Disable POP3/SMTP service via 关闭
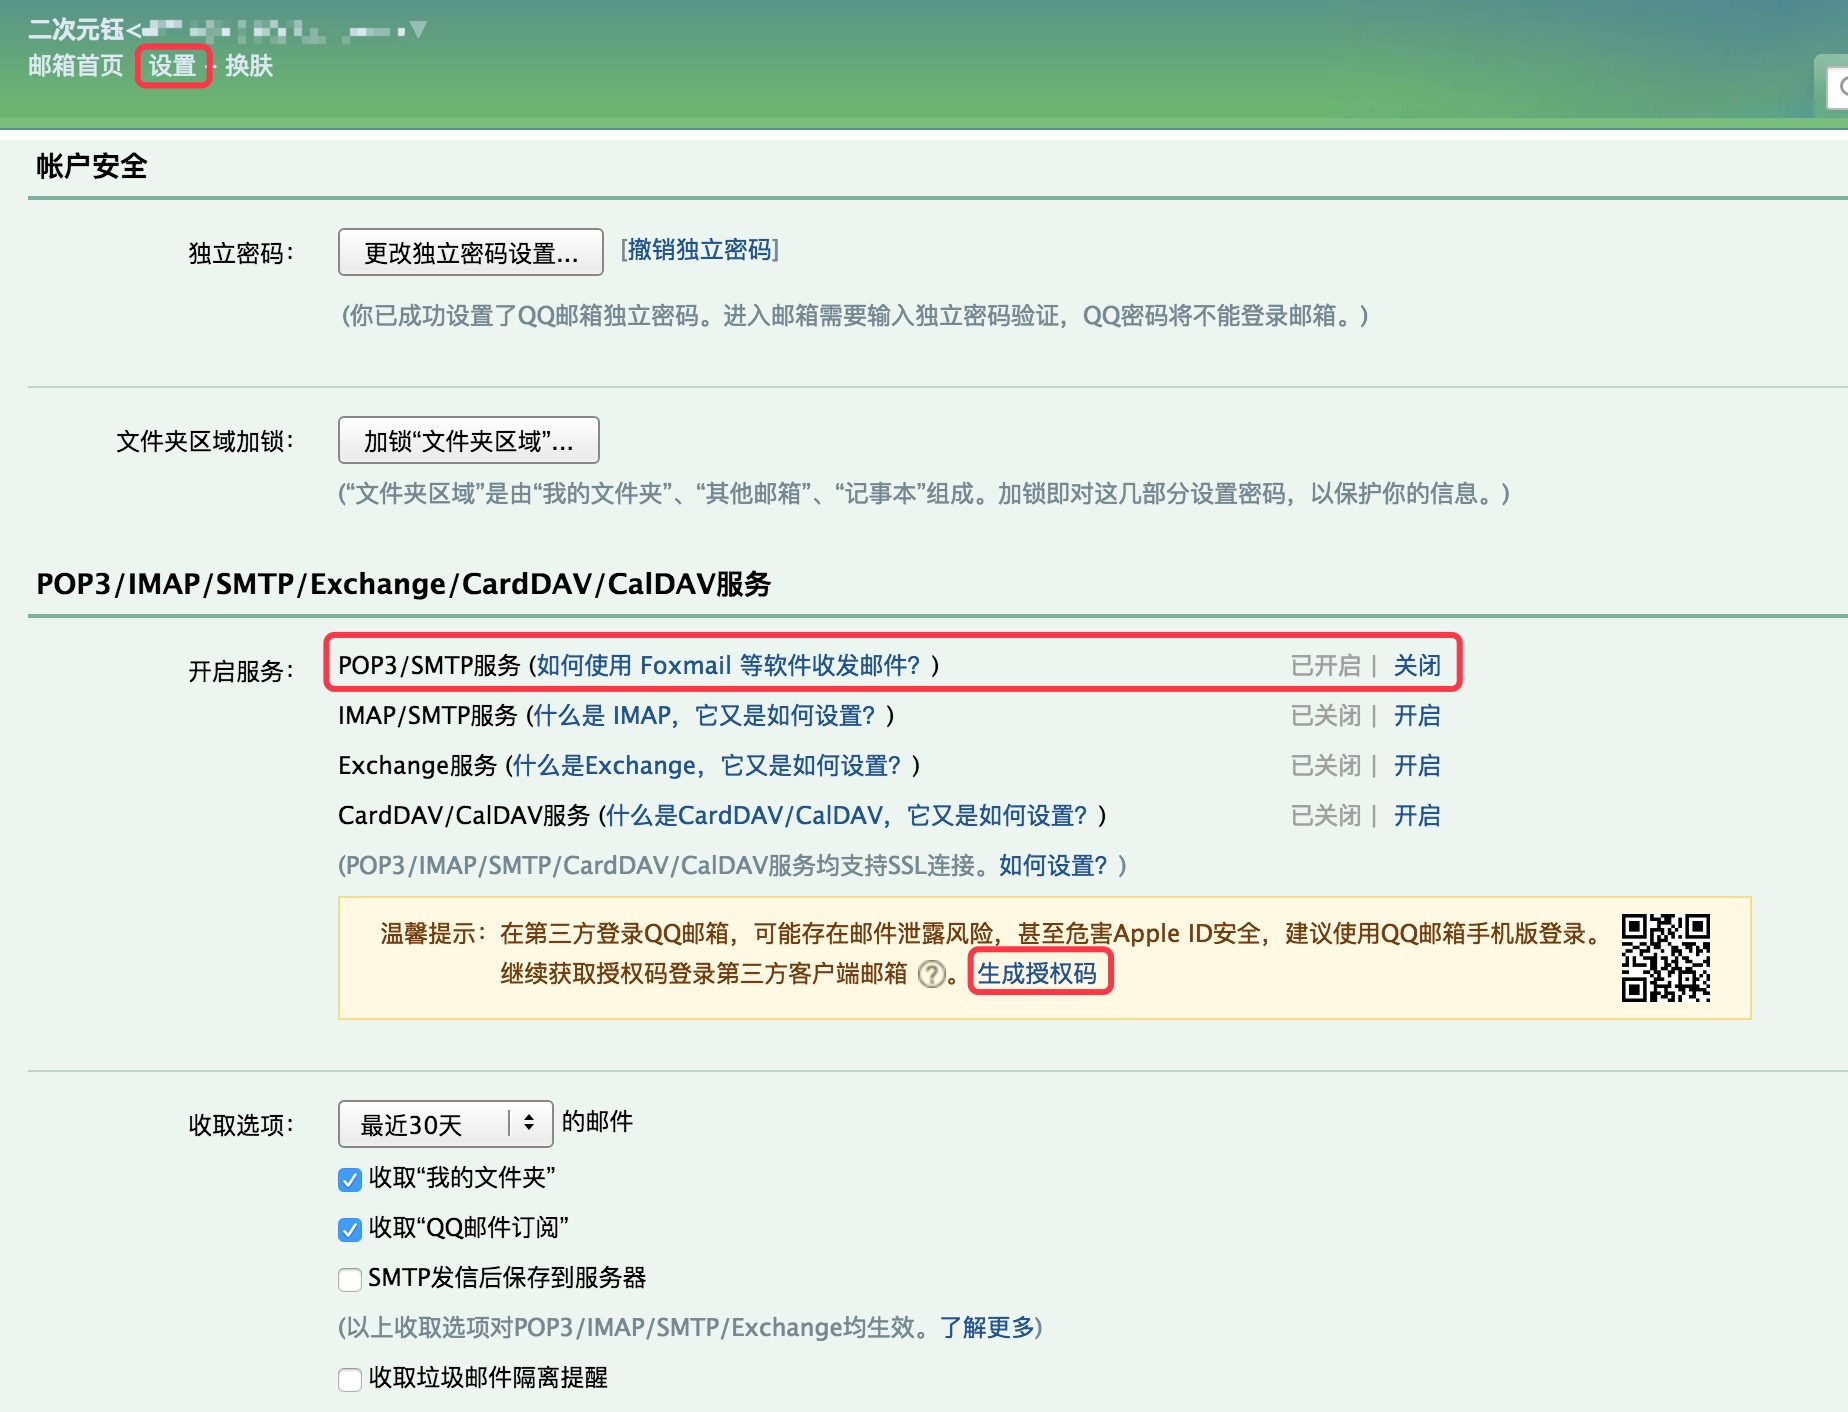The image size is (1848, 1412). coord(1416,664)
